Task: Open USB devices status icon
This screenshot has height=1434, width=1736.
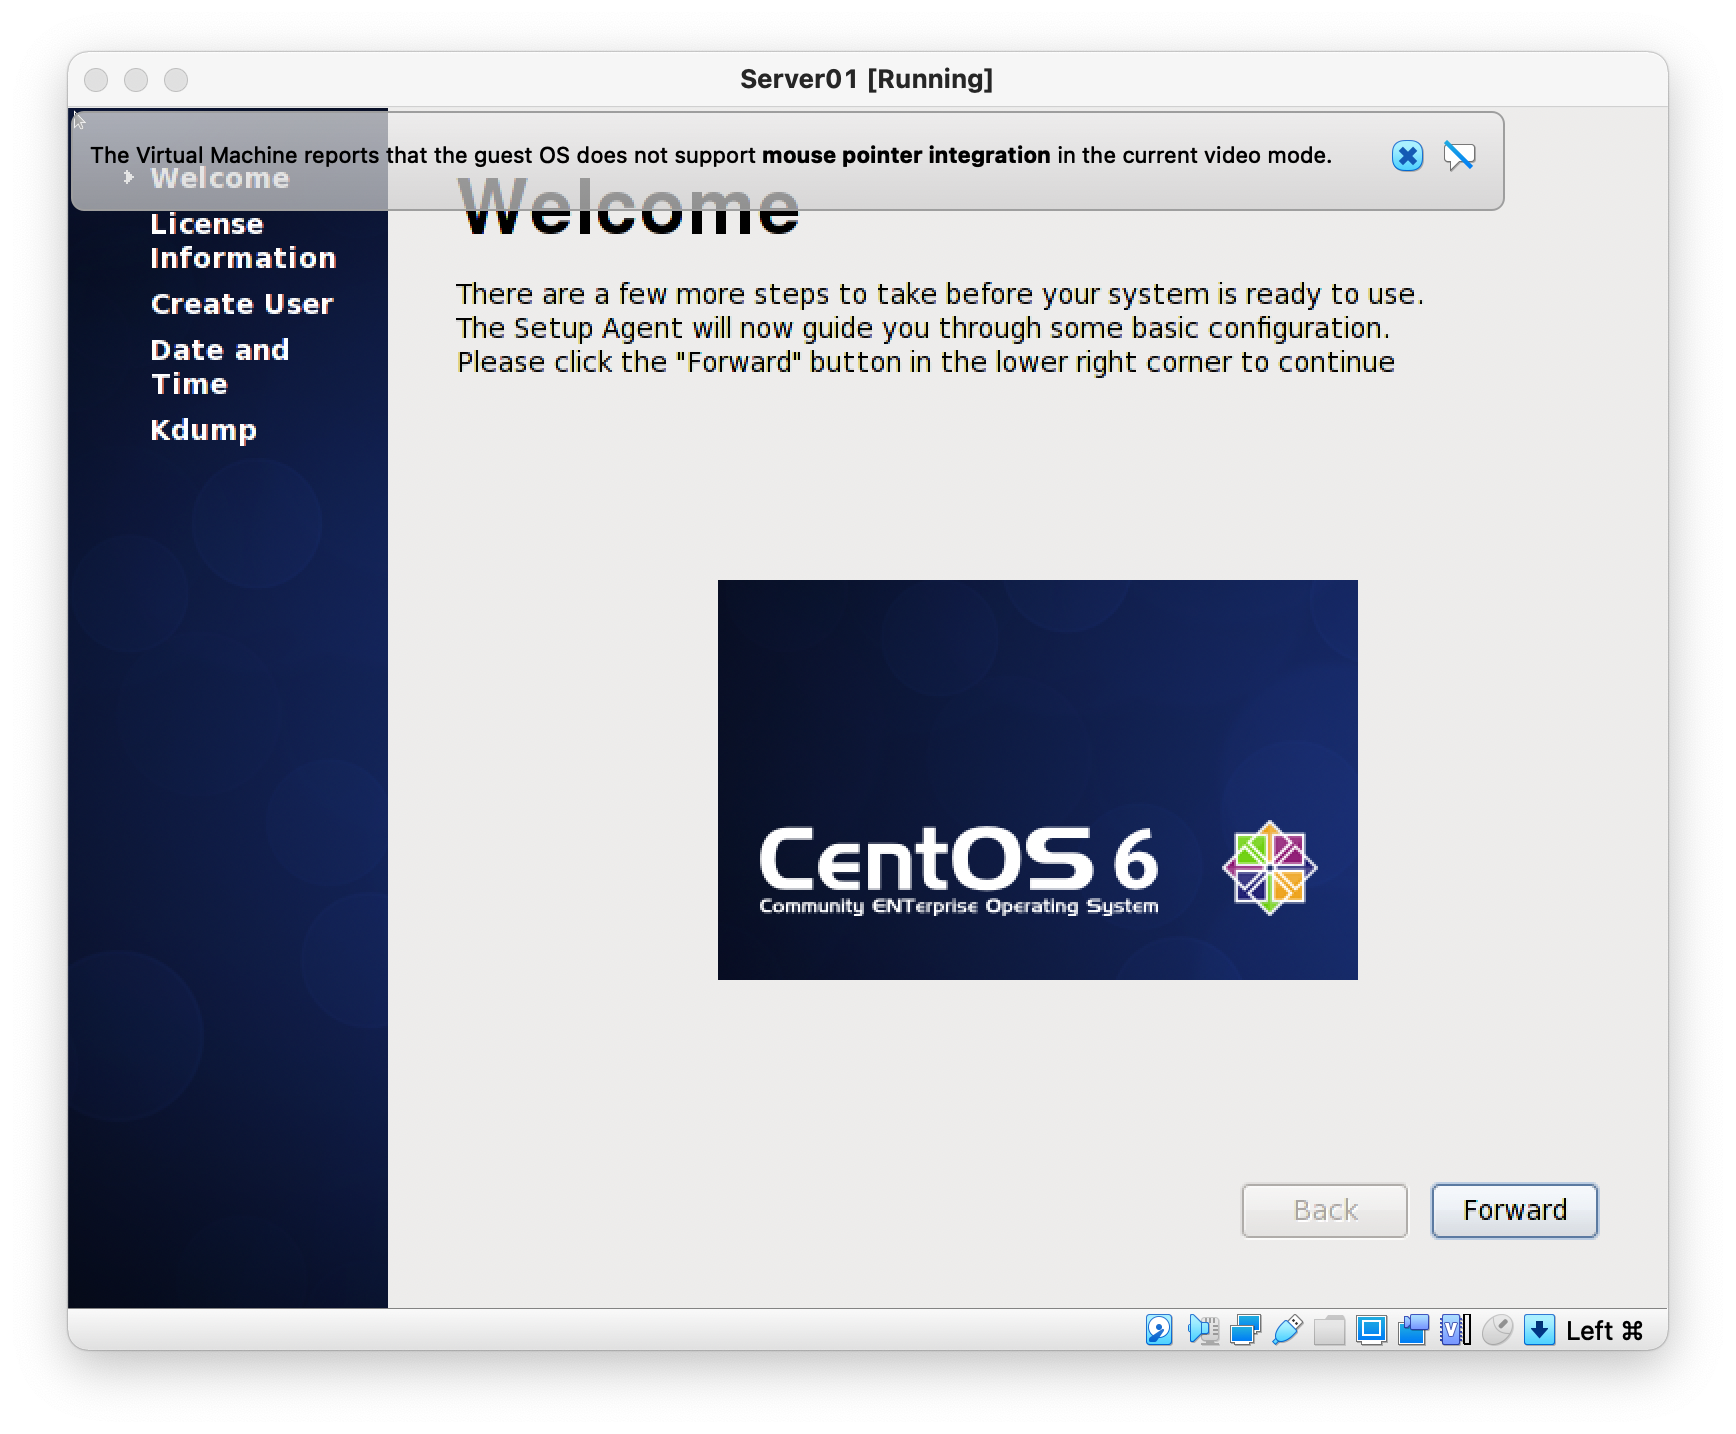Action: pyautogui.click(x=1287, y=1330)
